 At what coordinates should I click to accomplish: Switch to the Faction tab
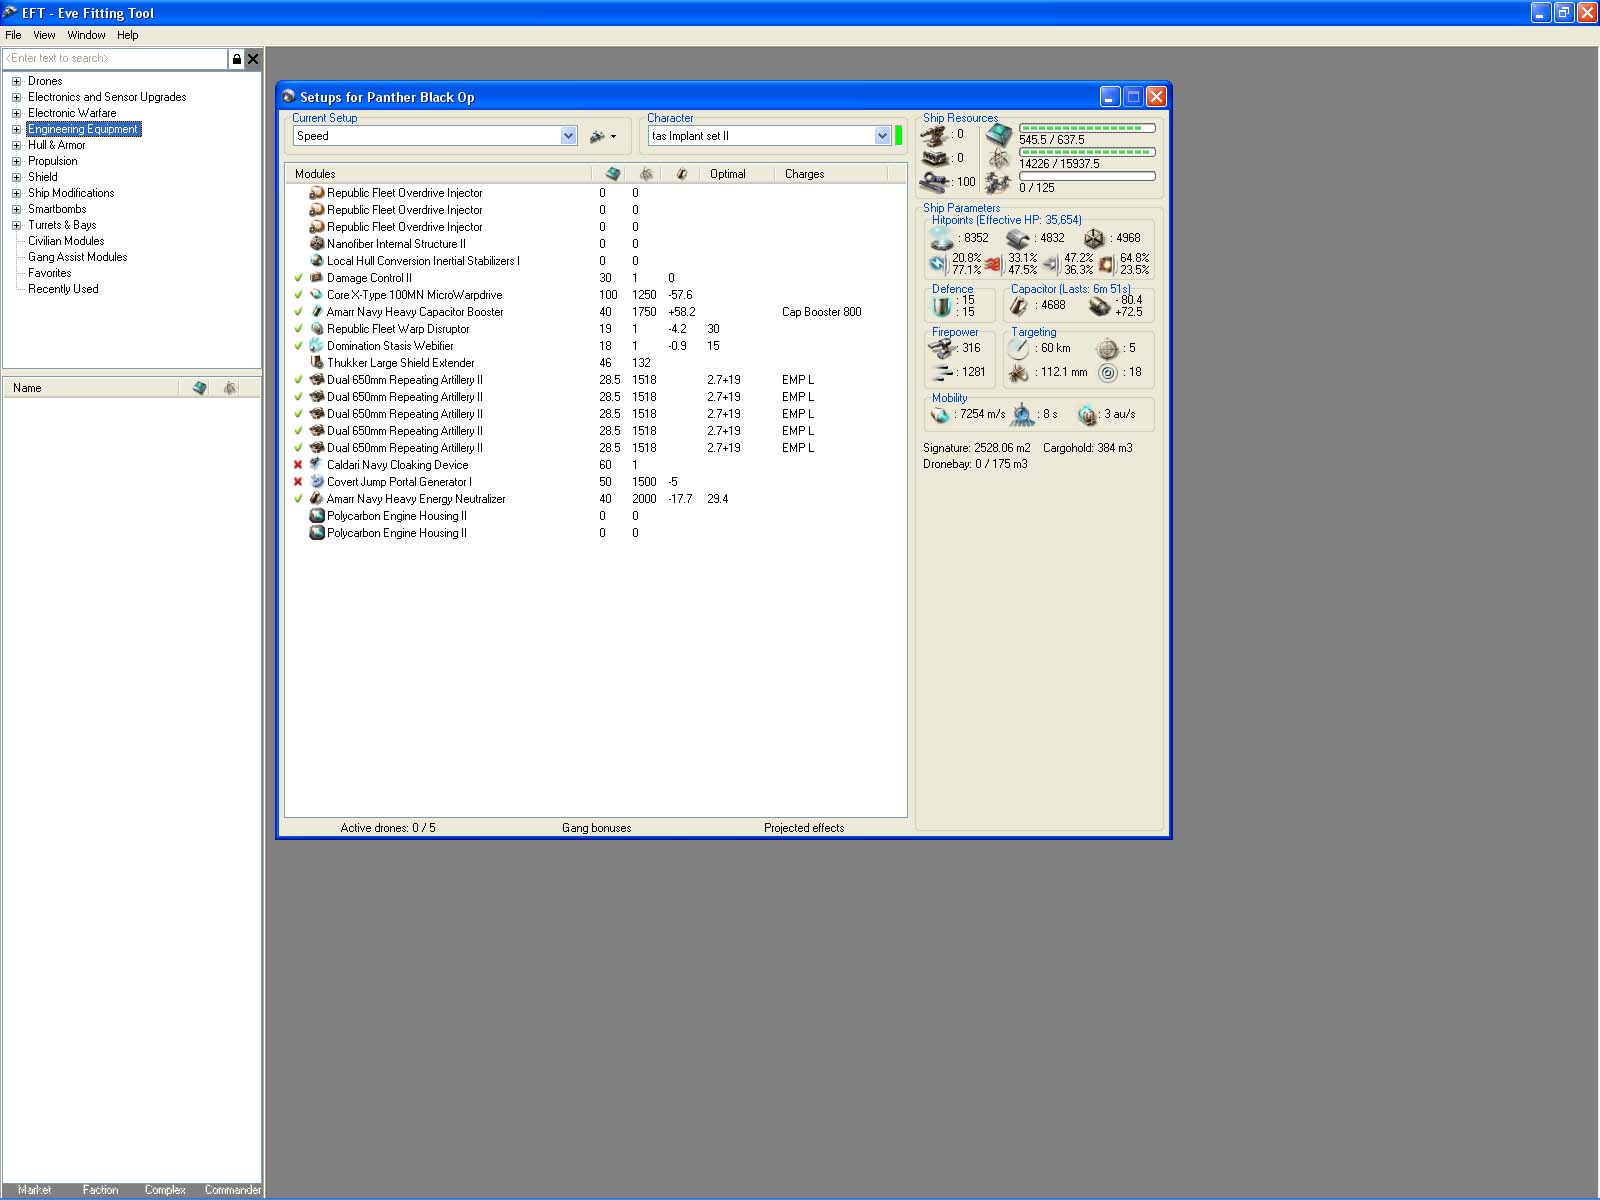[x=100, y=1190]
